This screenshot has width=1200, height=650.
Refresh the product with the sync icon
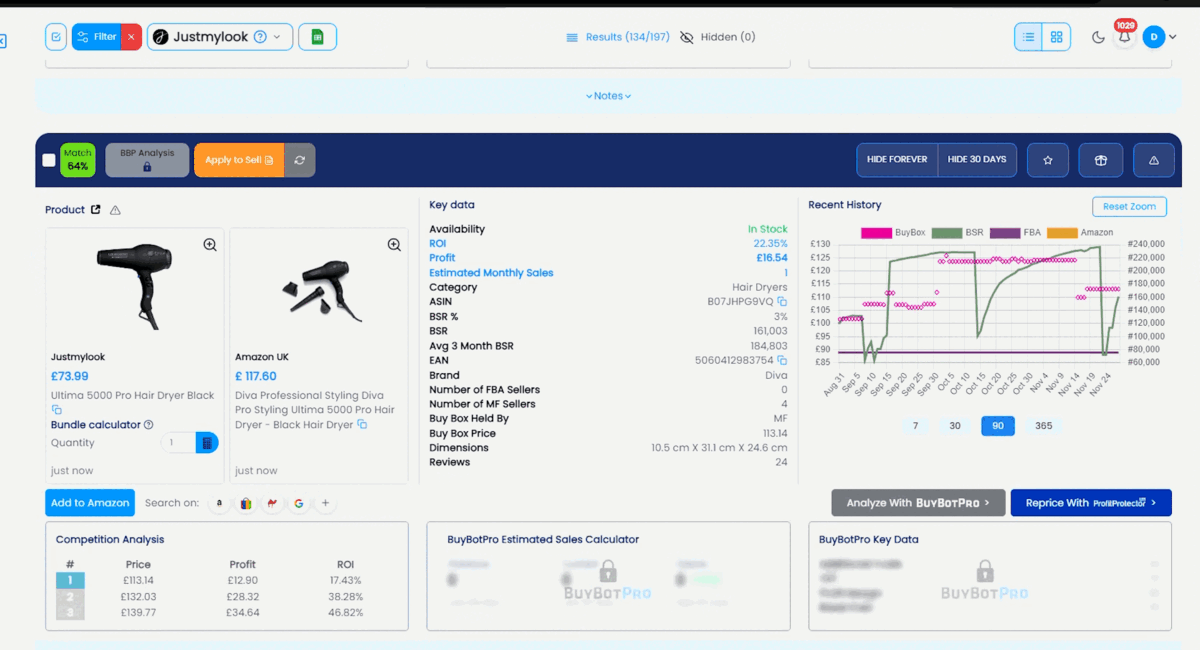click(x=300, y=160)
